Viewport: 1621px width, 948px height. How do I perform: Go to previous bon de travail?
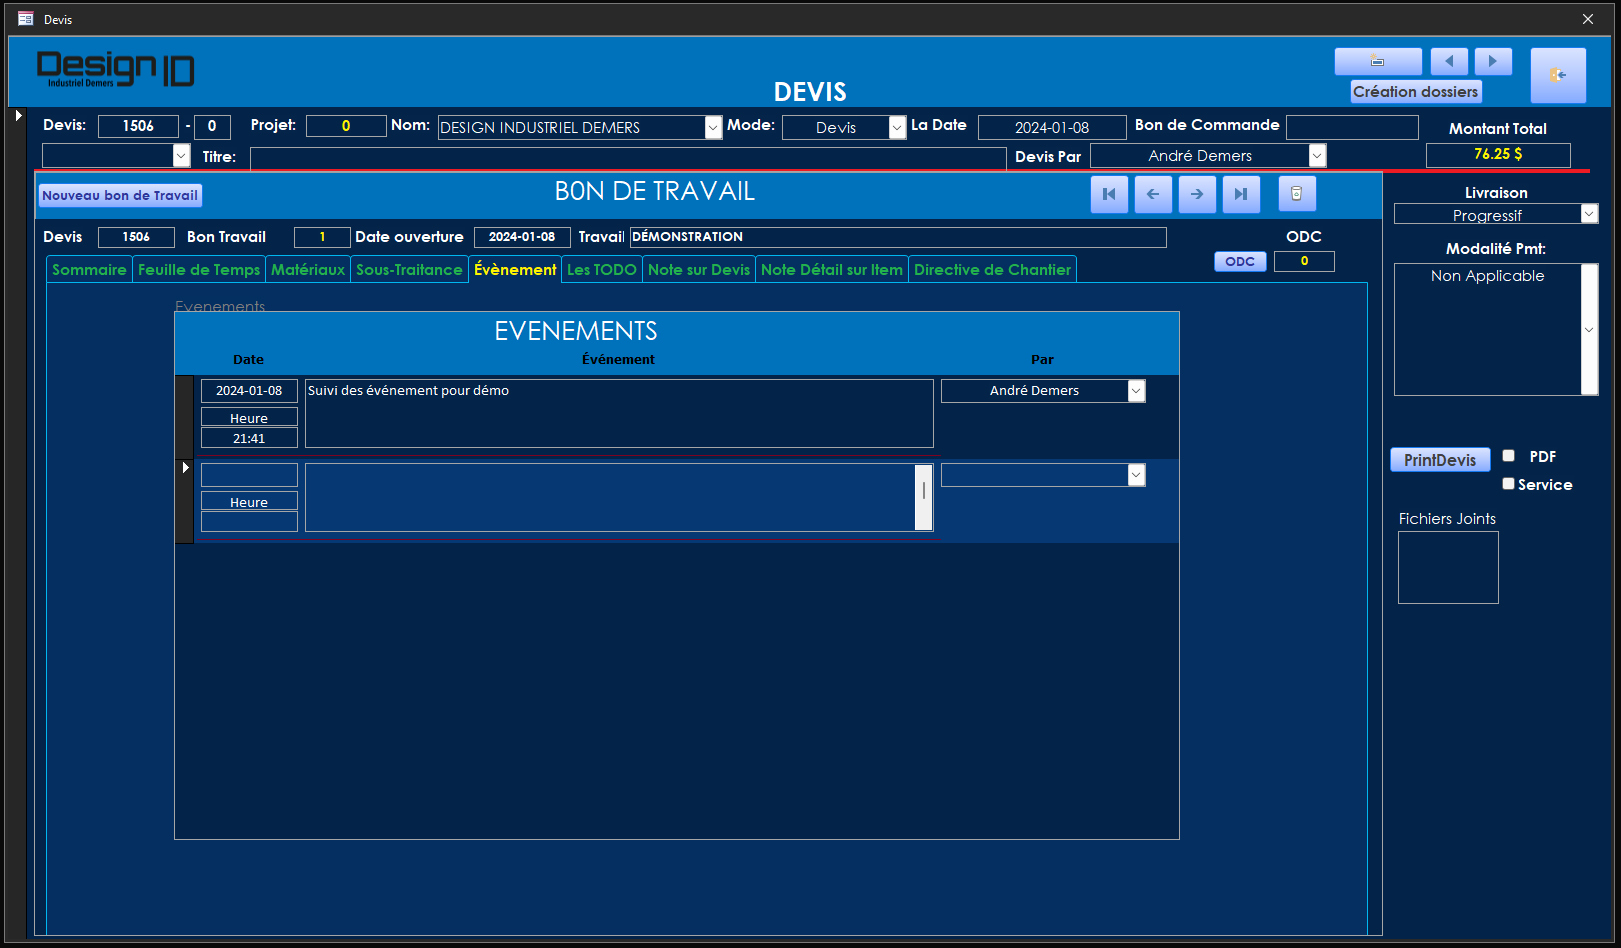click(1153, 194)
